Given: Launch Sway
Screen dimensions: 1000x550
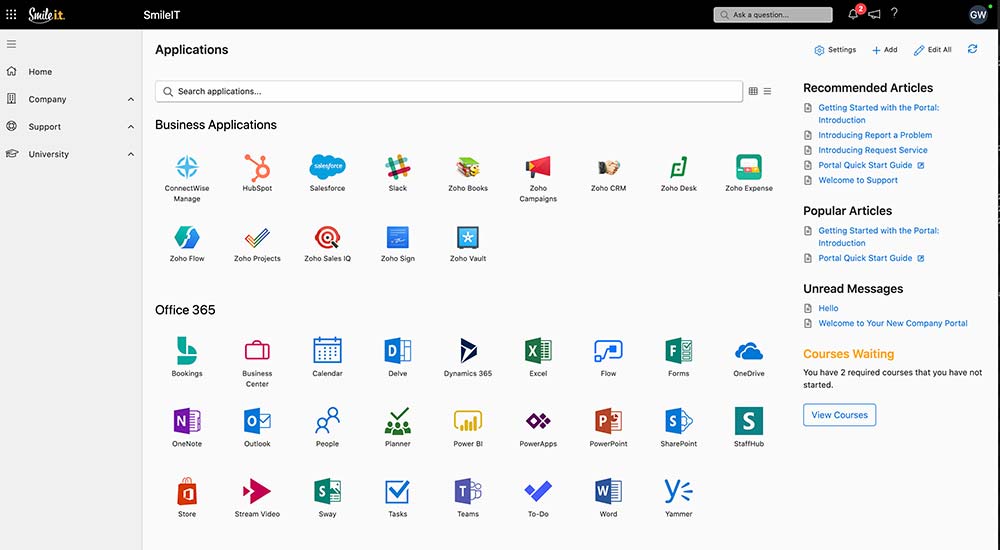Looking at the screenshot, I should click(327, 491).
